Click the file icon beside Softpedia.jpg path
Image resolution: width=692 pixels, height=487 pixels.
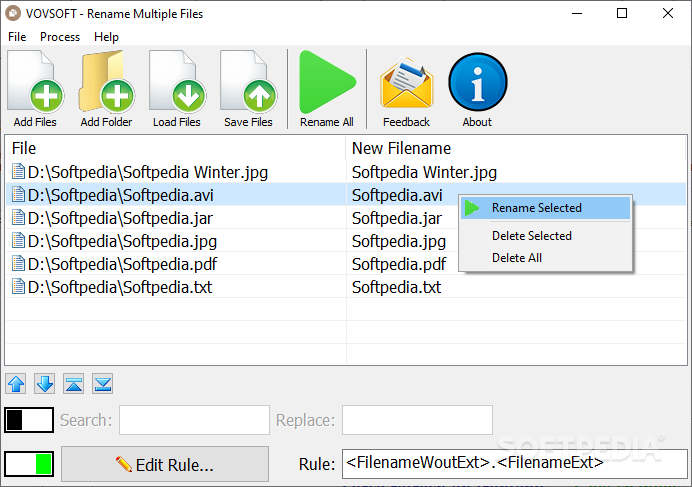pos(18,240)
